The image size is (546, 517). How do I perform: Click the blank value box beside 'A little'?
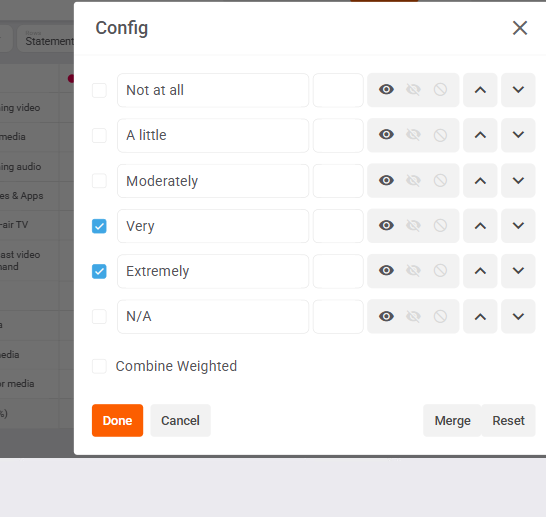tap(338, 135)
